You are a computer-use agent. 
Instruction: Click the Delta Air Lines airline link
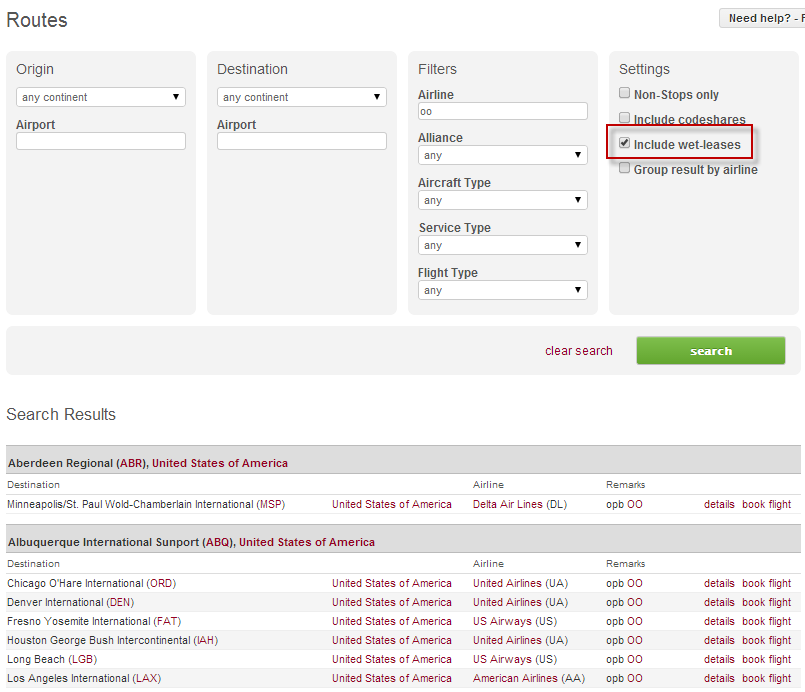coord(519,504)
